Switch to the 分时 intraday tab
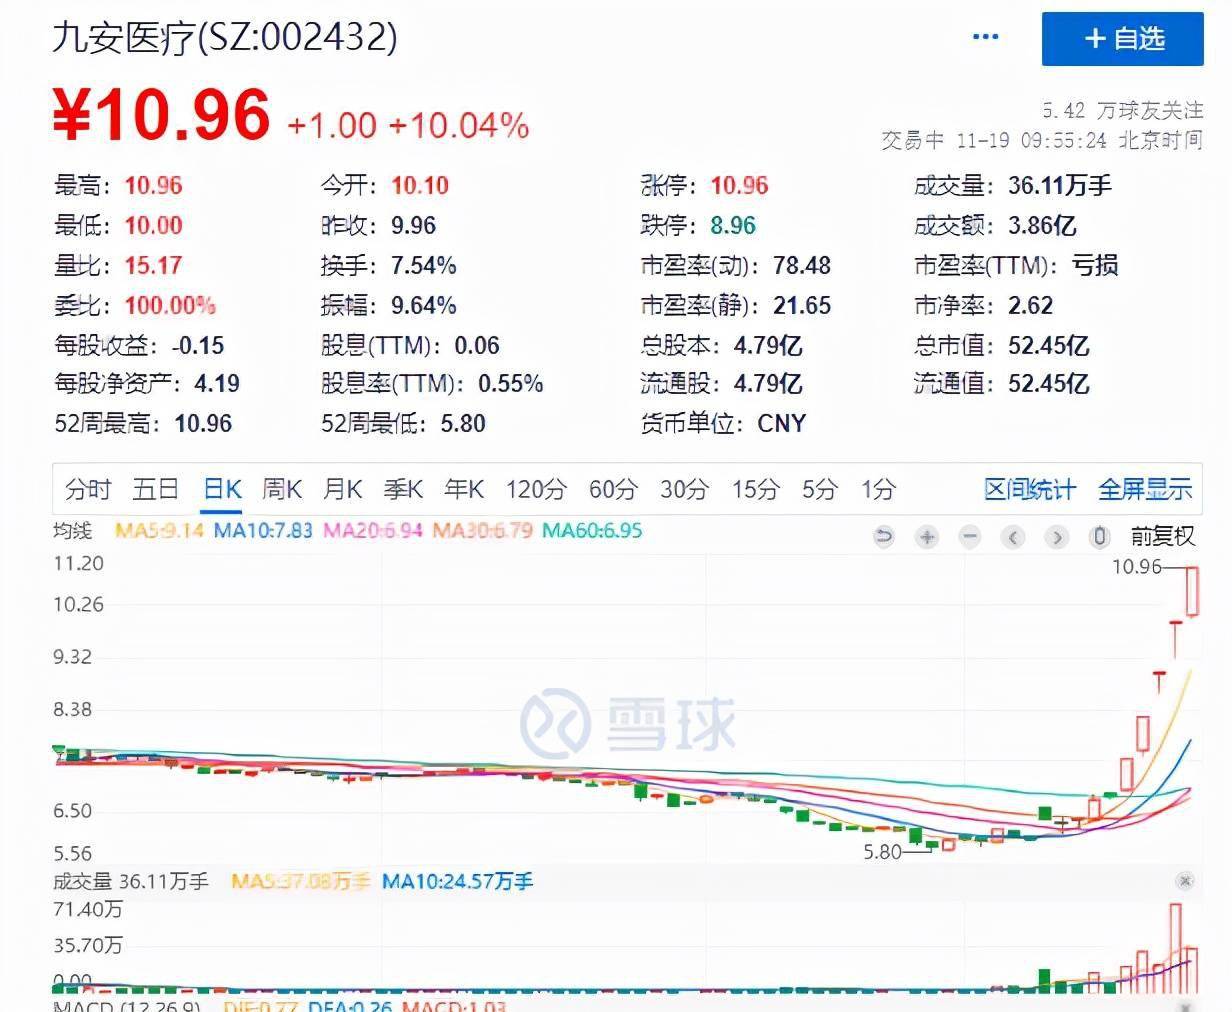This screenshot has height=1012, width=1232. pos(88,490)
